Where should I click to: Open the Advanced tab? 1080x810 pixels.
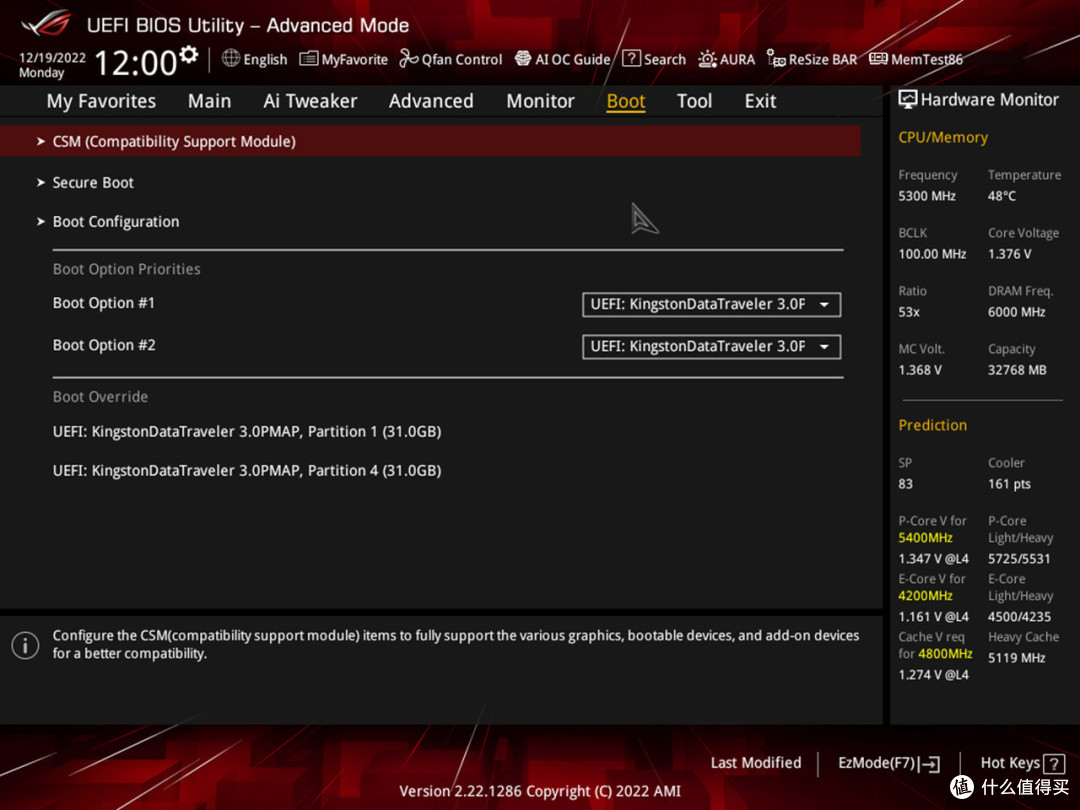(431, 101)
